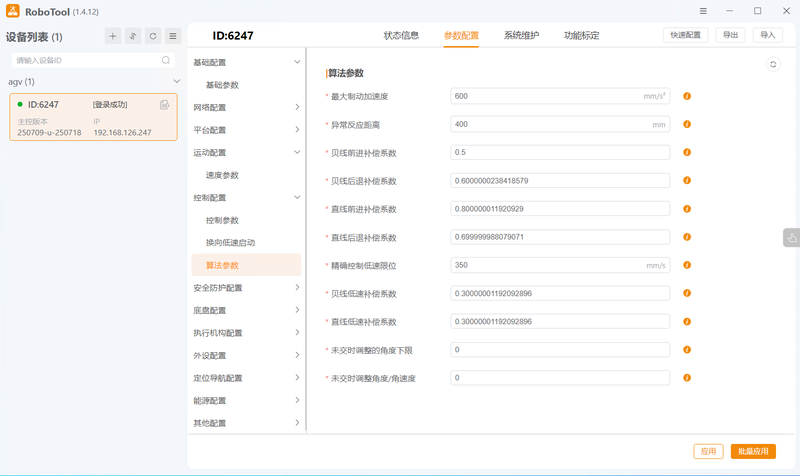
Task: Refresh the device list
Action: 153,36
